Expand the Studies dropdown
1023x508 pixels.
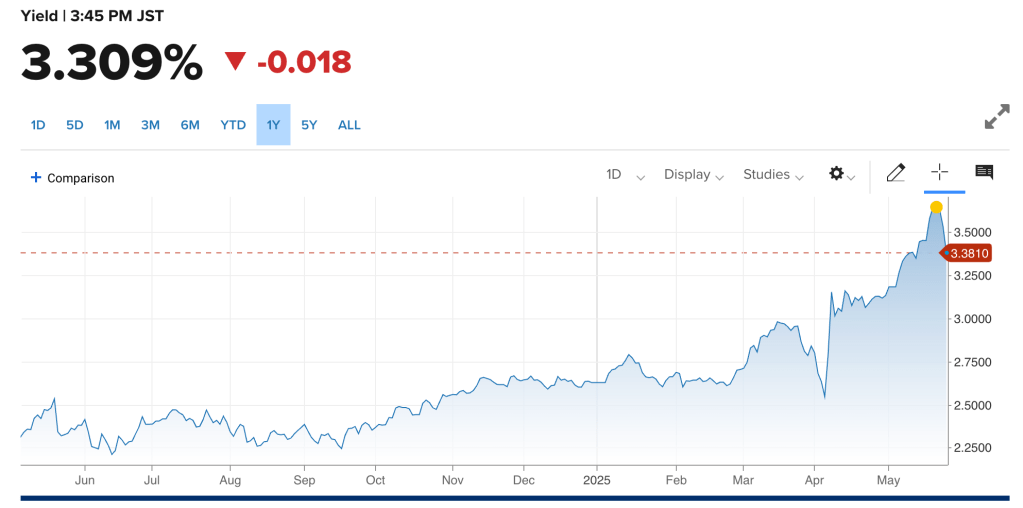coord(773,174)
